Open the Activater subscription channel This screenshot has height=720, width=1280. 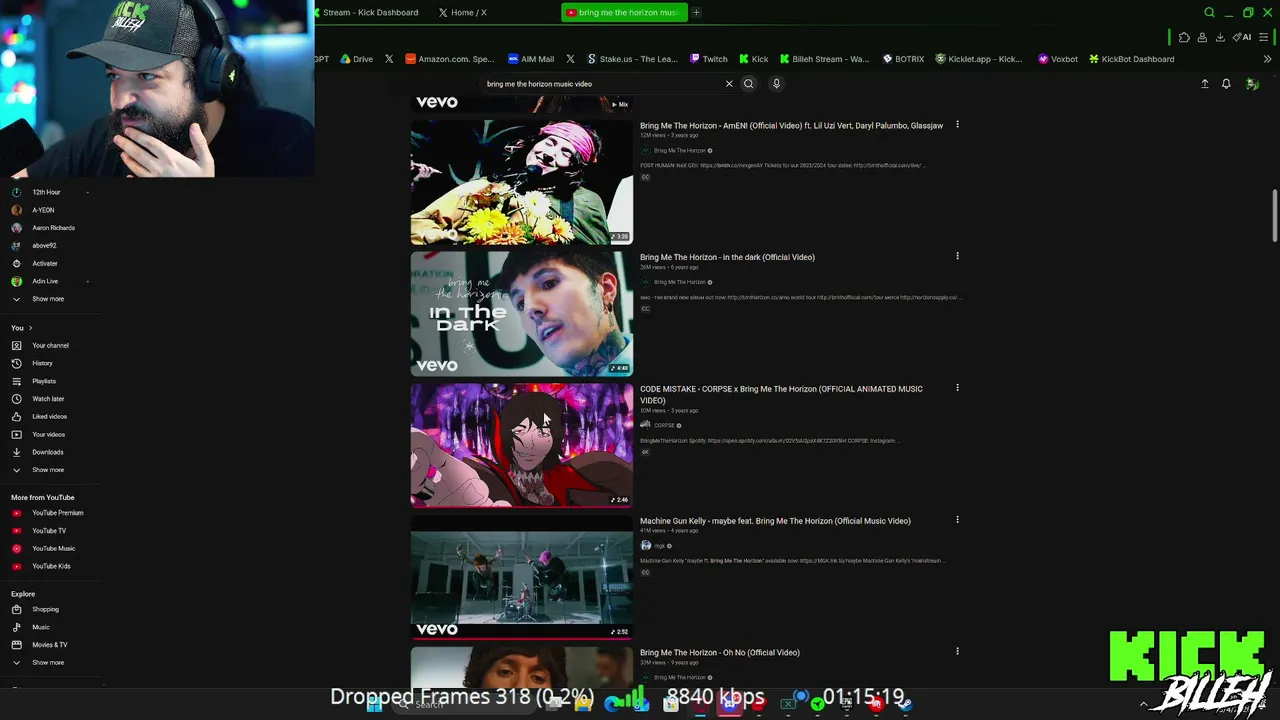point(45,264)
